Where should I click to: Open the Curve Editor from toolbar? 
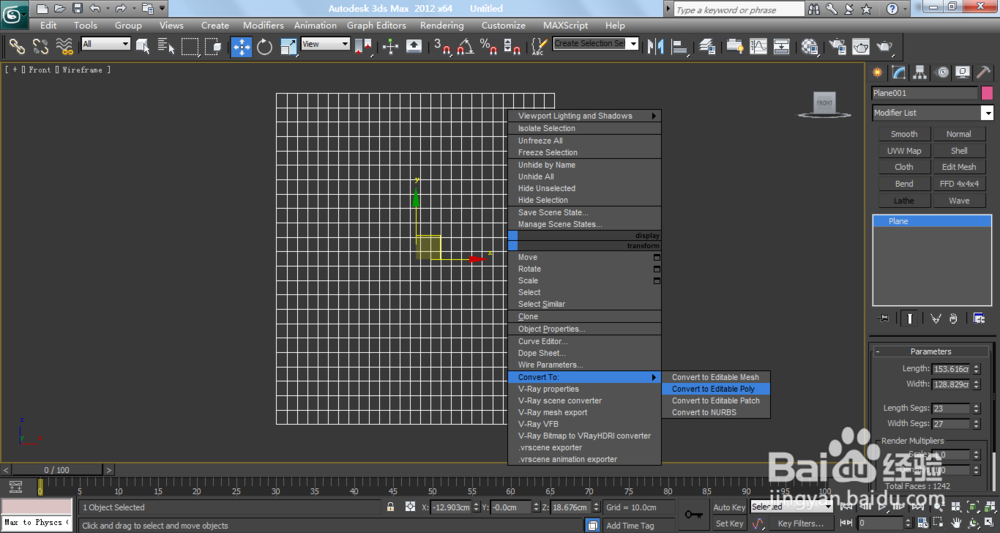(x=758, y=47)
